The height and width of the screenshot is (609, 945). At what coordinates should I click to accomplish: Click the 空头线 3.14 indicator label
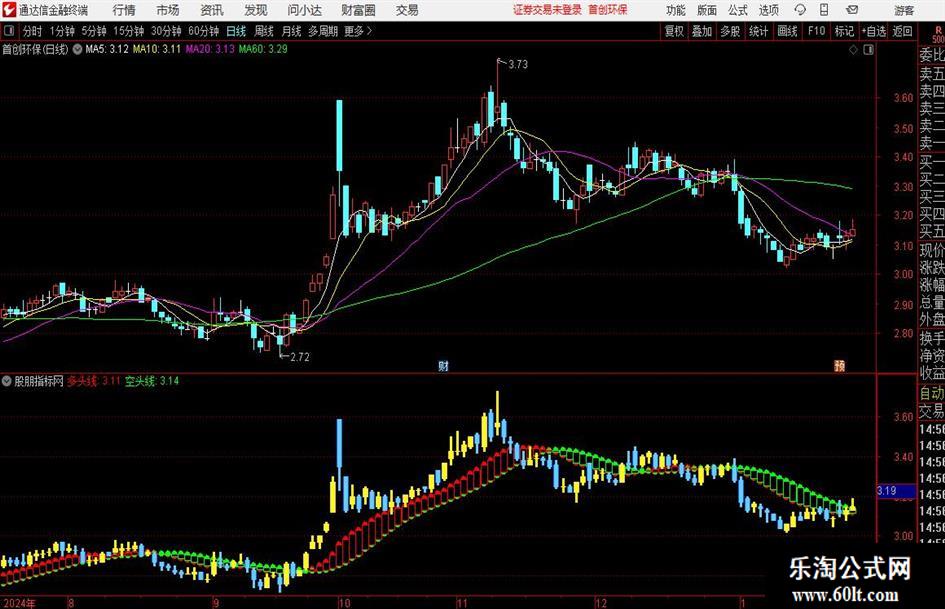(152, 381)
